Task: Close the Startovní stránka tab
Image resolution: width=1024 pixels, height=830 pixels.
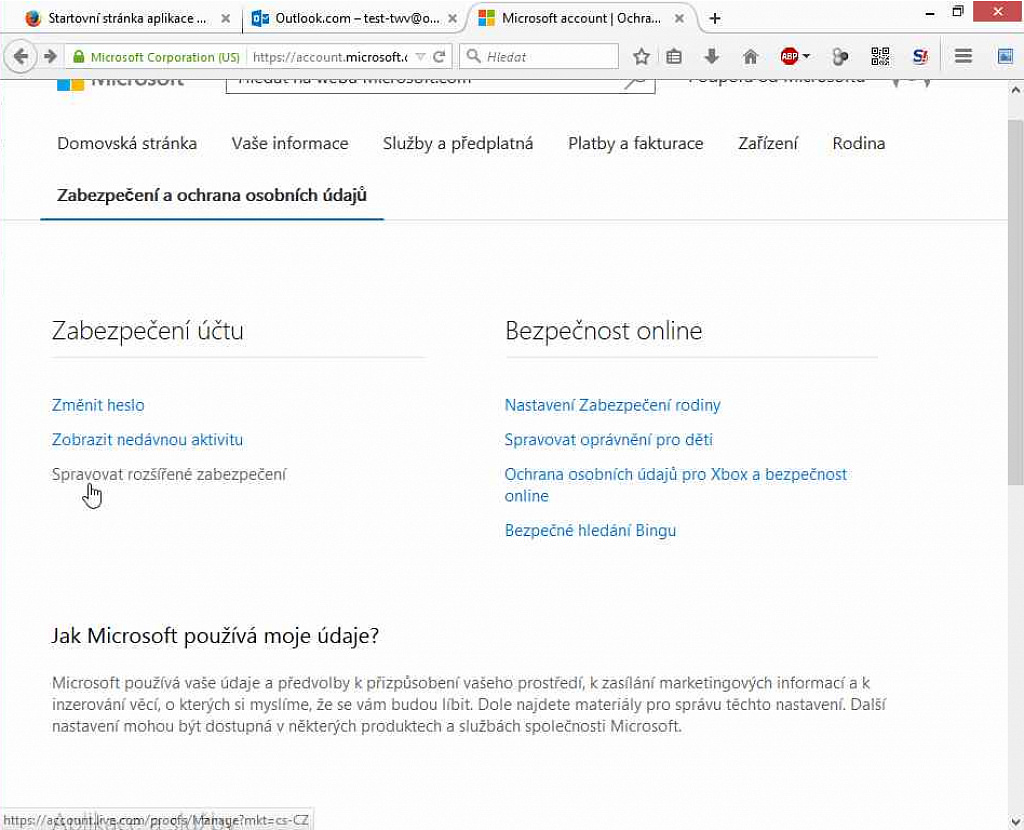Action: [x=225, y=18]
